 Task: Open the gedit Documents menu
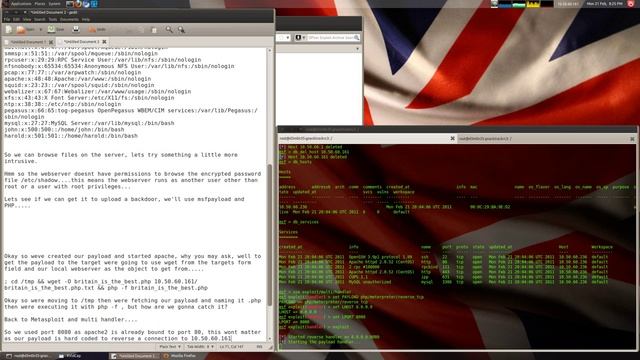coord(69,19)
